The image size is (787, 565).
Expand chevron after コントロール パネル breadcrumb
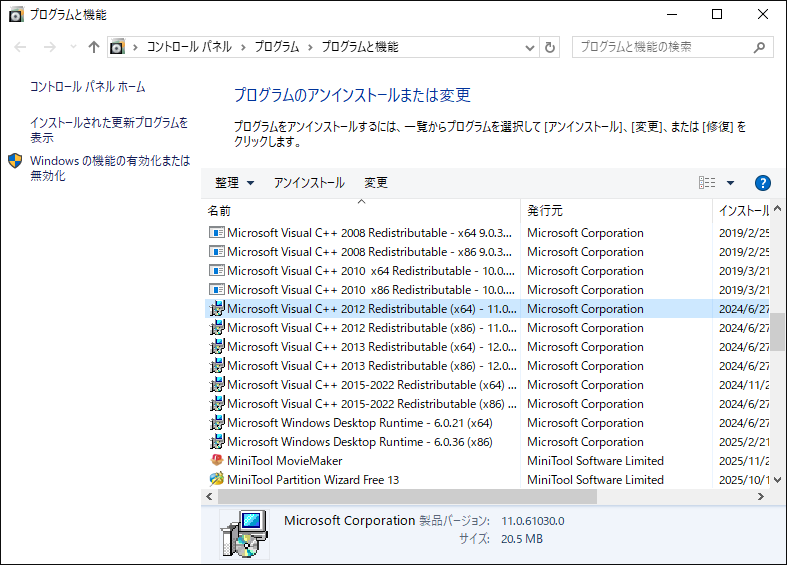click(x=243, y=47)
